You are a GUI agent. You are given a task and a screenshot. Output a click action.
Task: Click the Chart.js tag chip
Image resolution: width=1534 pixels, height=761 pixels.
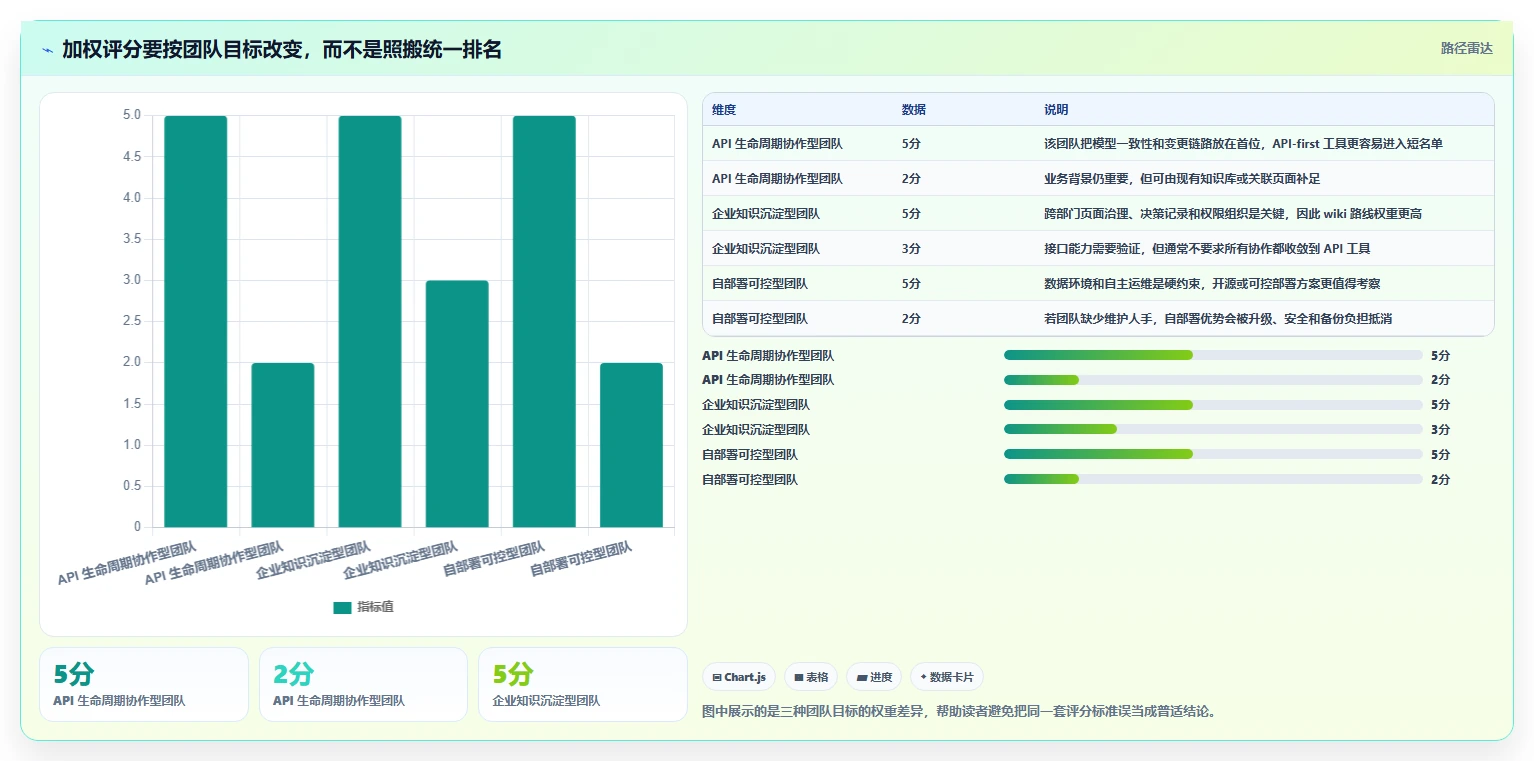tap(739, 677)
